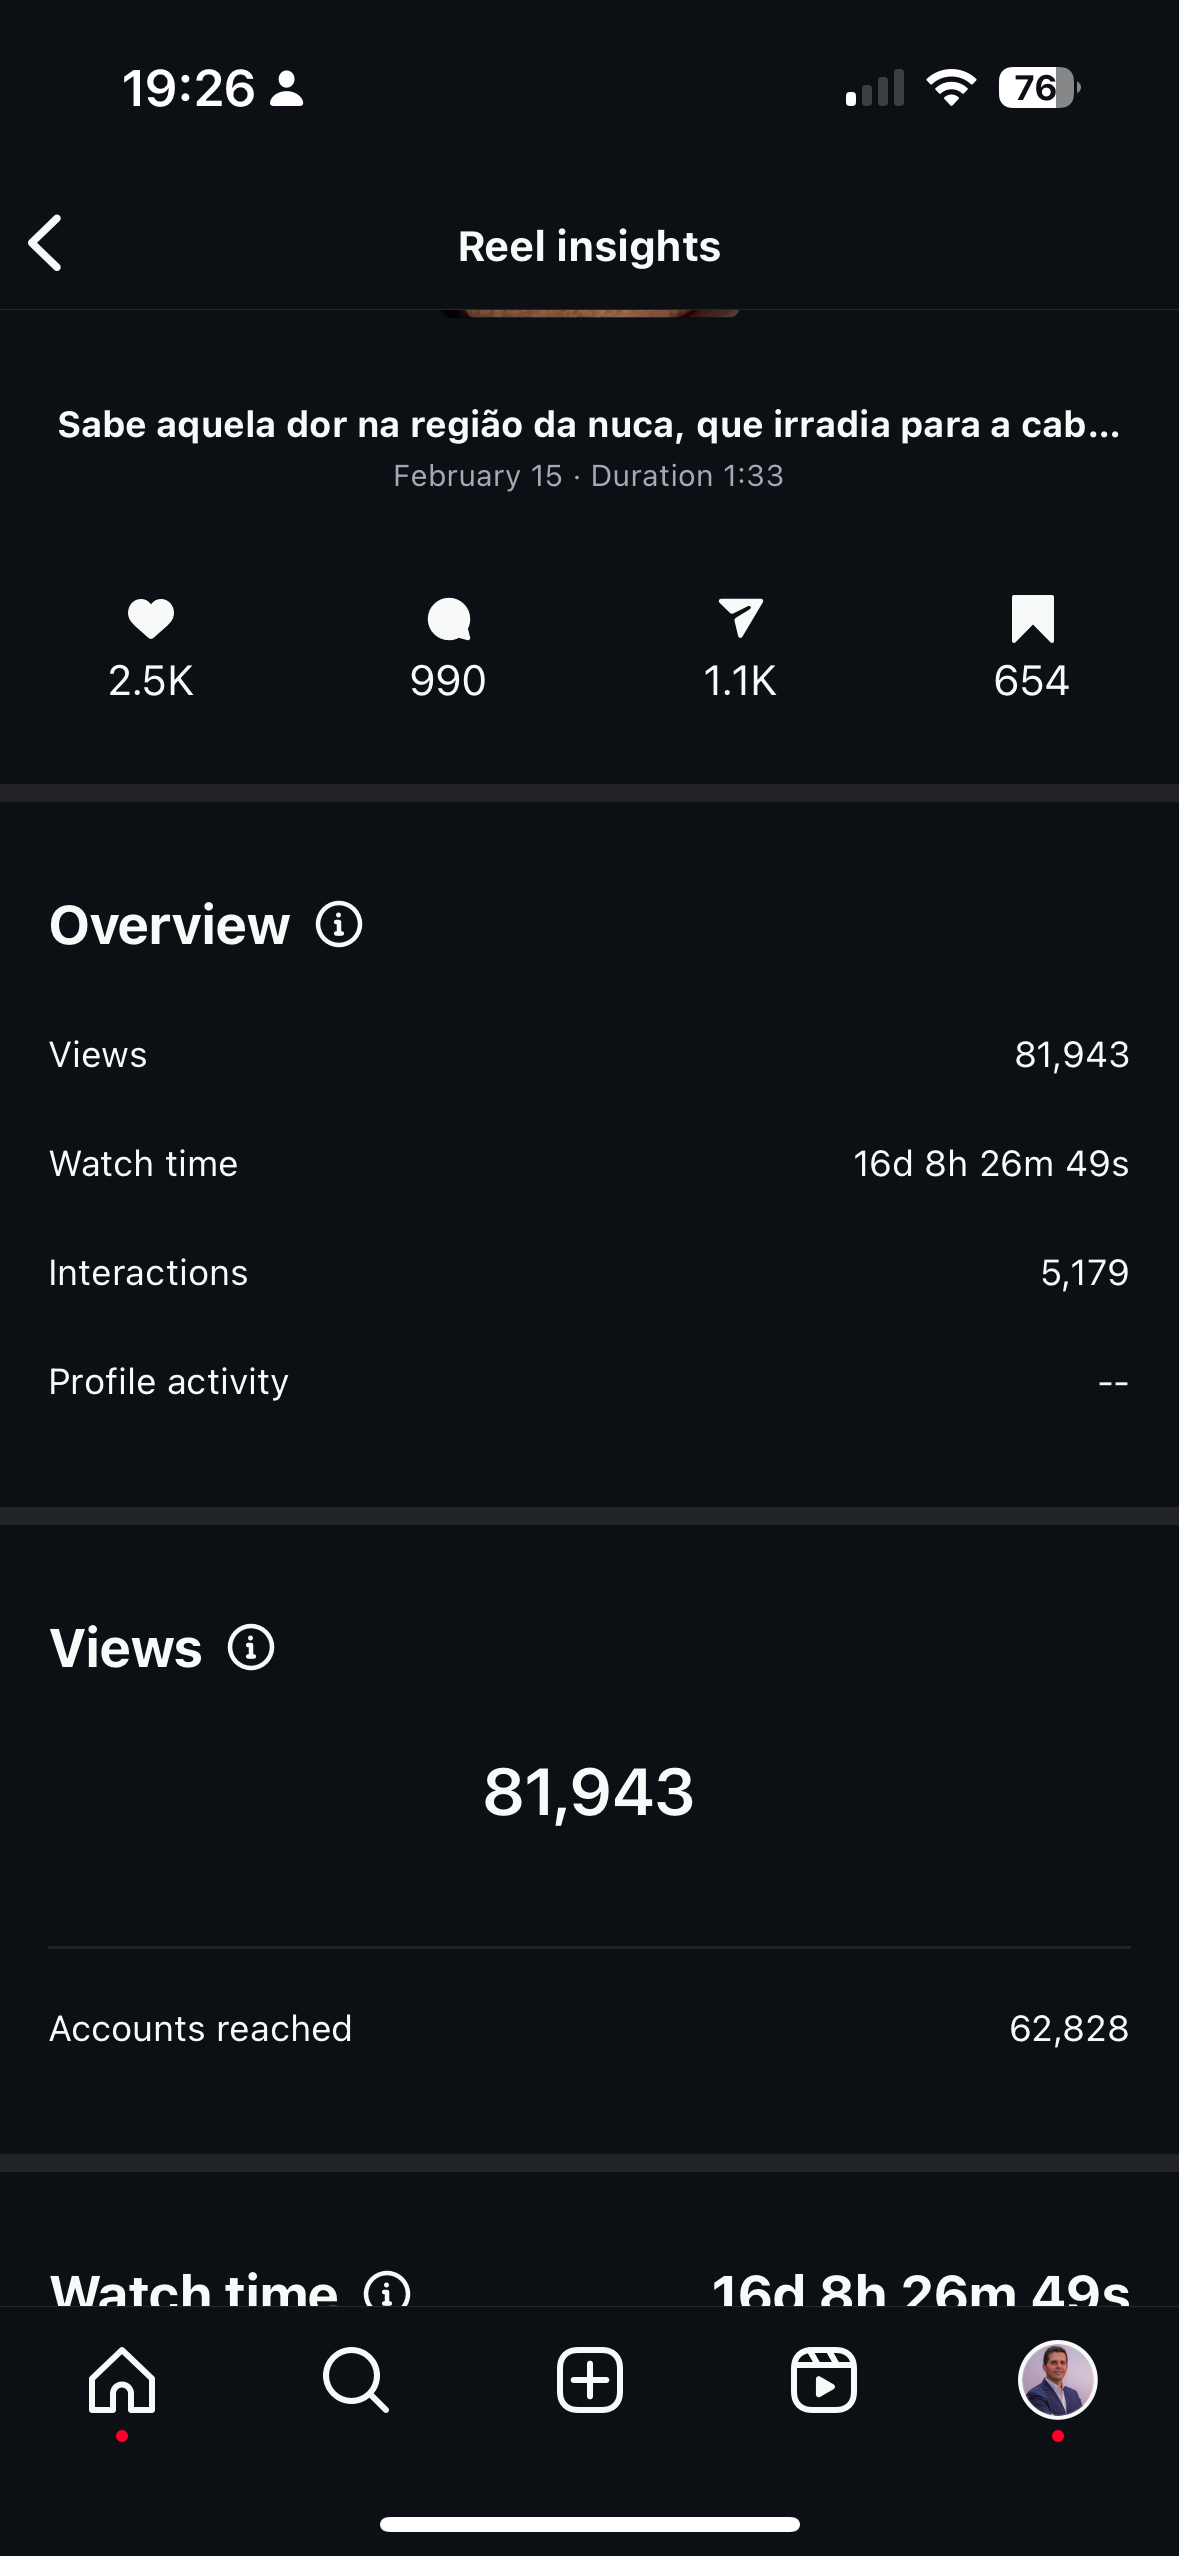Viewport: 1179px width, 2556px height.
Task: Open the Overview info icon
Action: click(339, 924)
